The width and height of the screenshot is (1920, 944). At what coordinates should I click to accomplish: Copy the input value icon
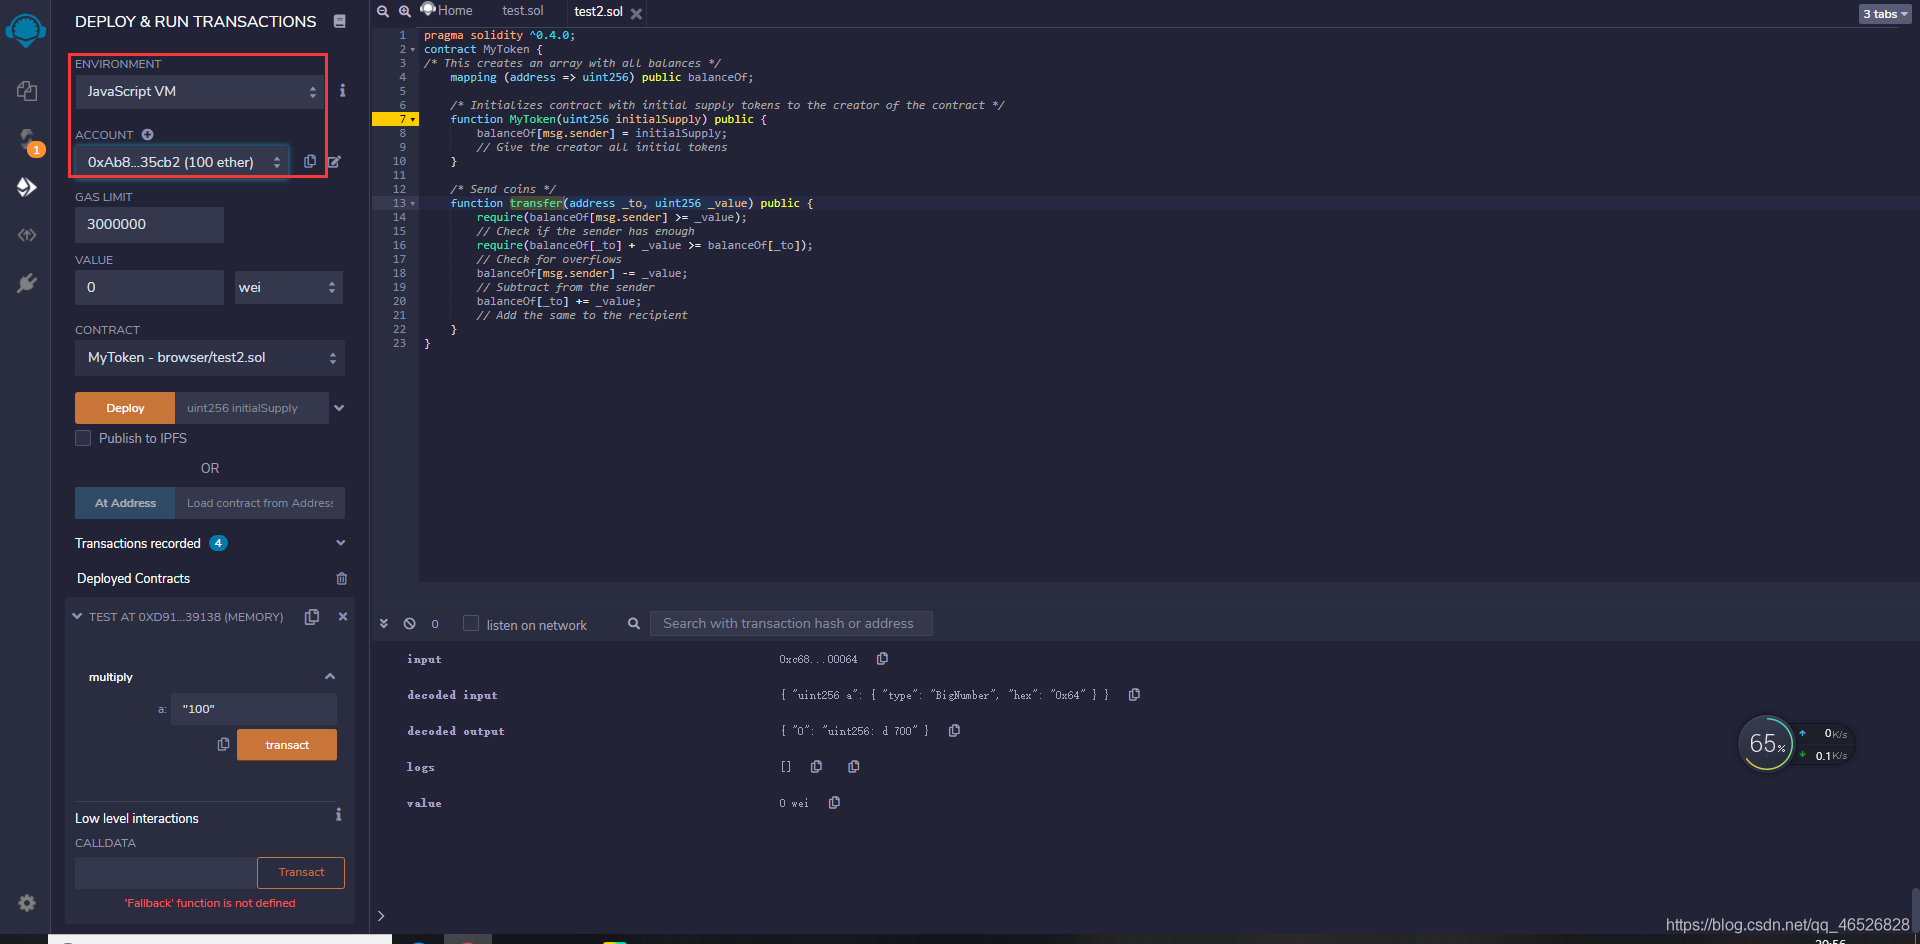(882, 658)
